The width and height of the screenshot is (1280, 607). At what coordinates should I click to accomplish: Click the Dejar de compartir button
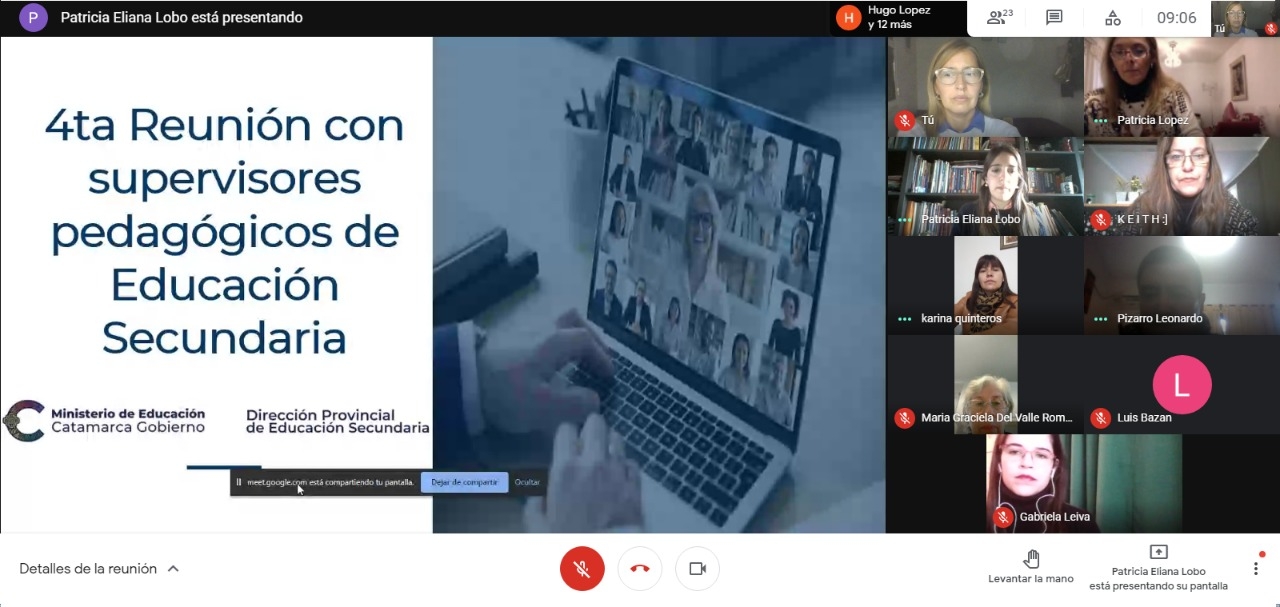coord(464,482)
